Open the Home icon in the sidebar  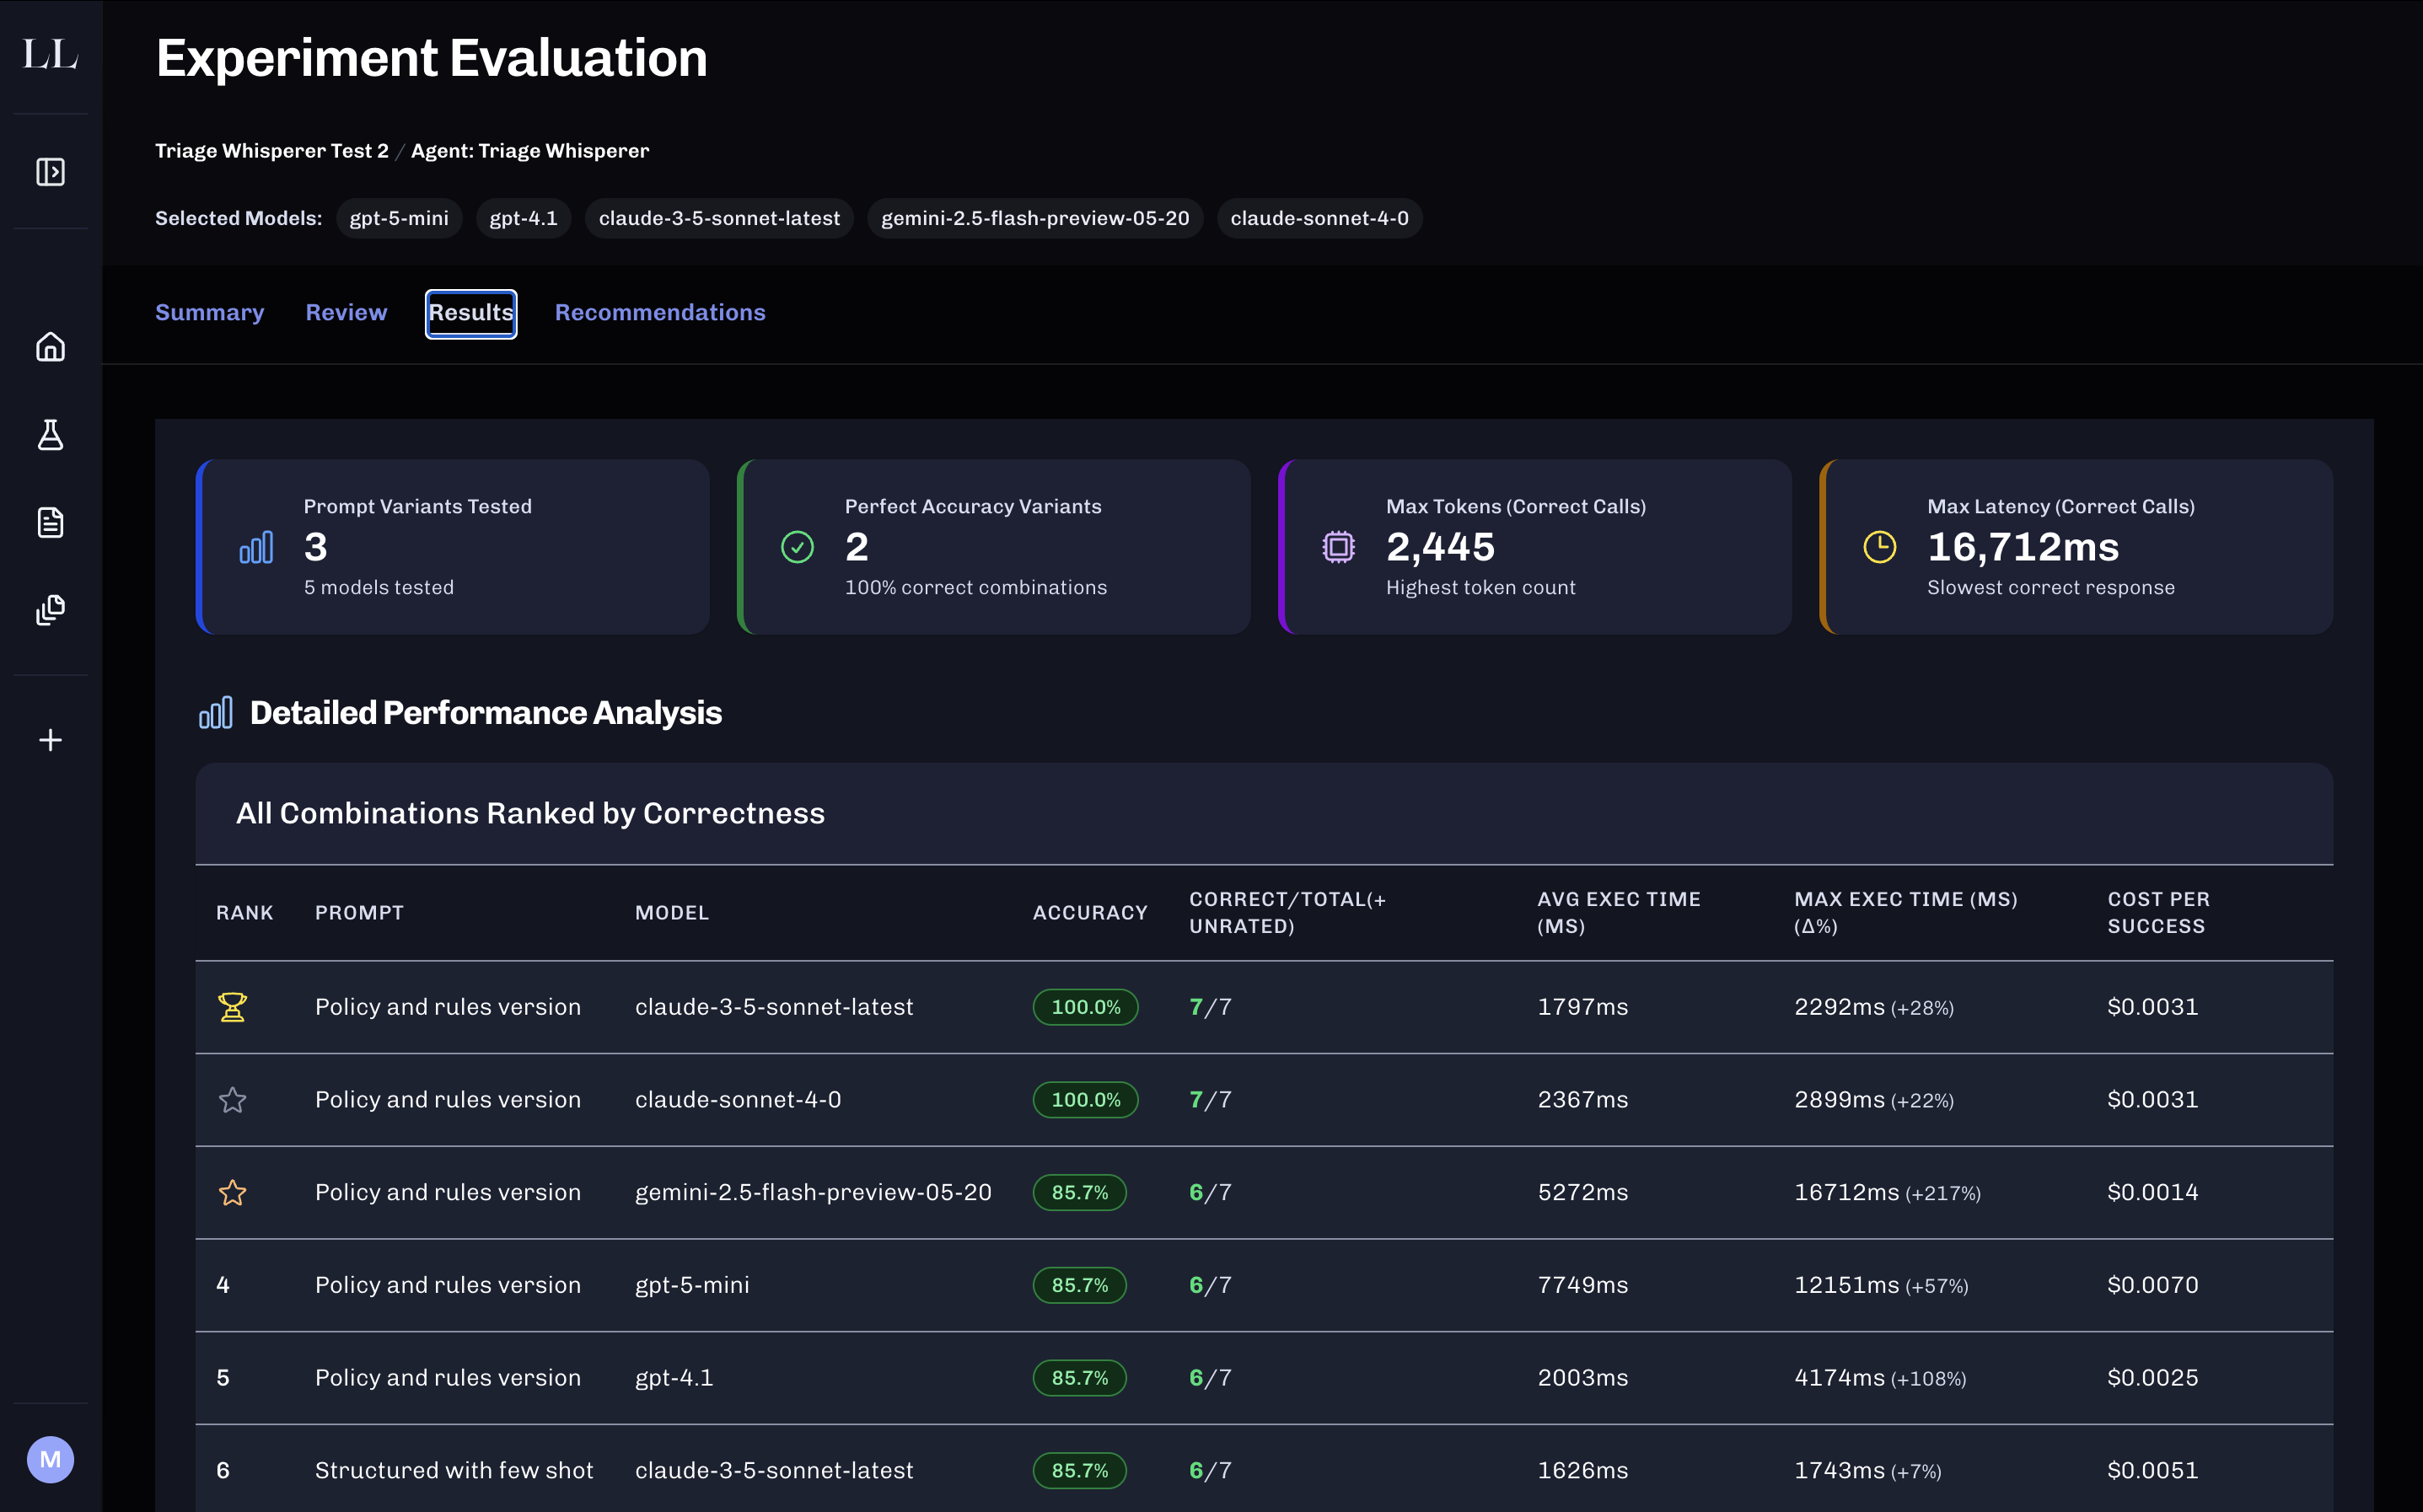pos(50,347)
